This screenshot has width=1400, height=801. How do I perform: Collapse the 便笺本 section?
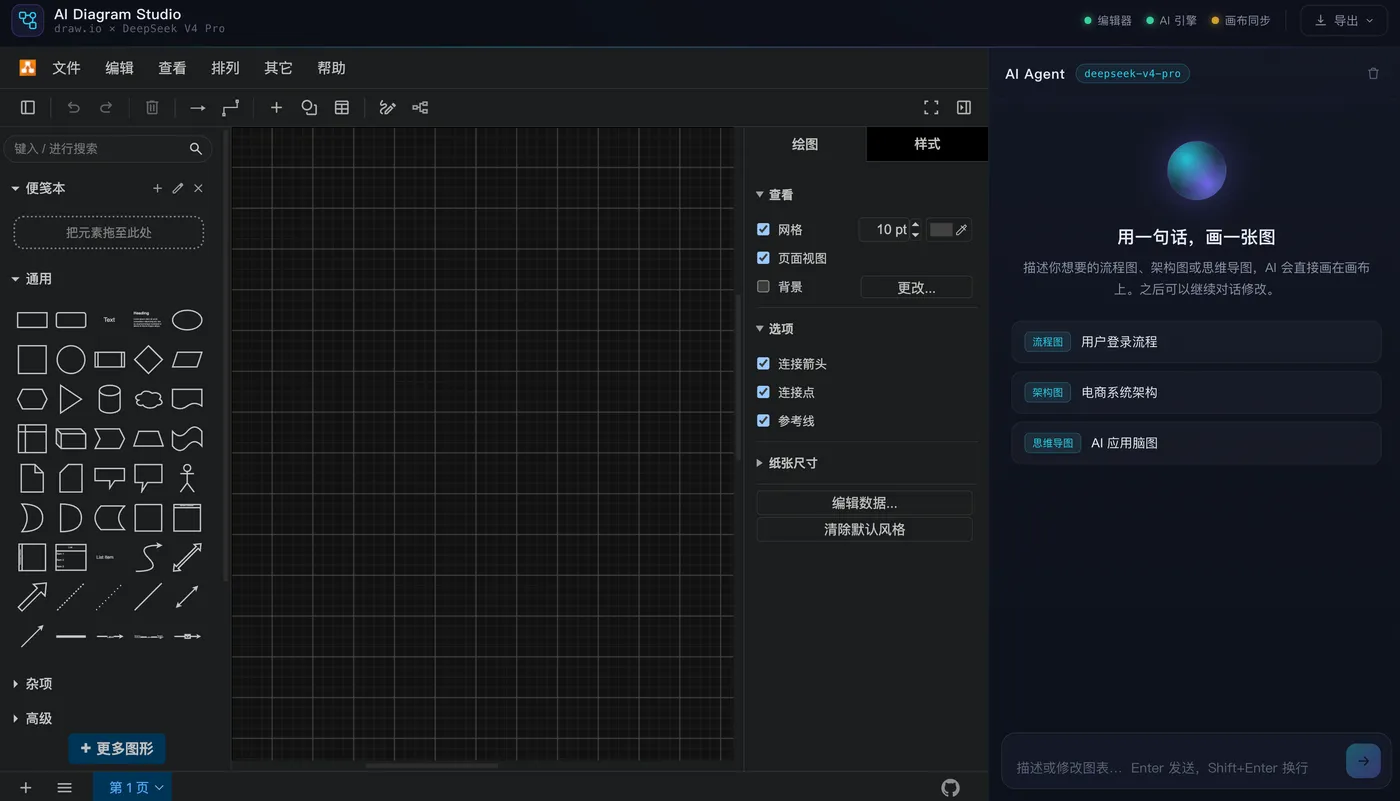[38, 188]
